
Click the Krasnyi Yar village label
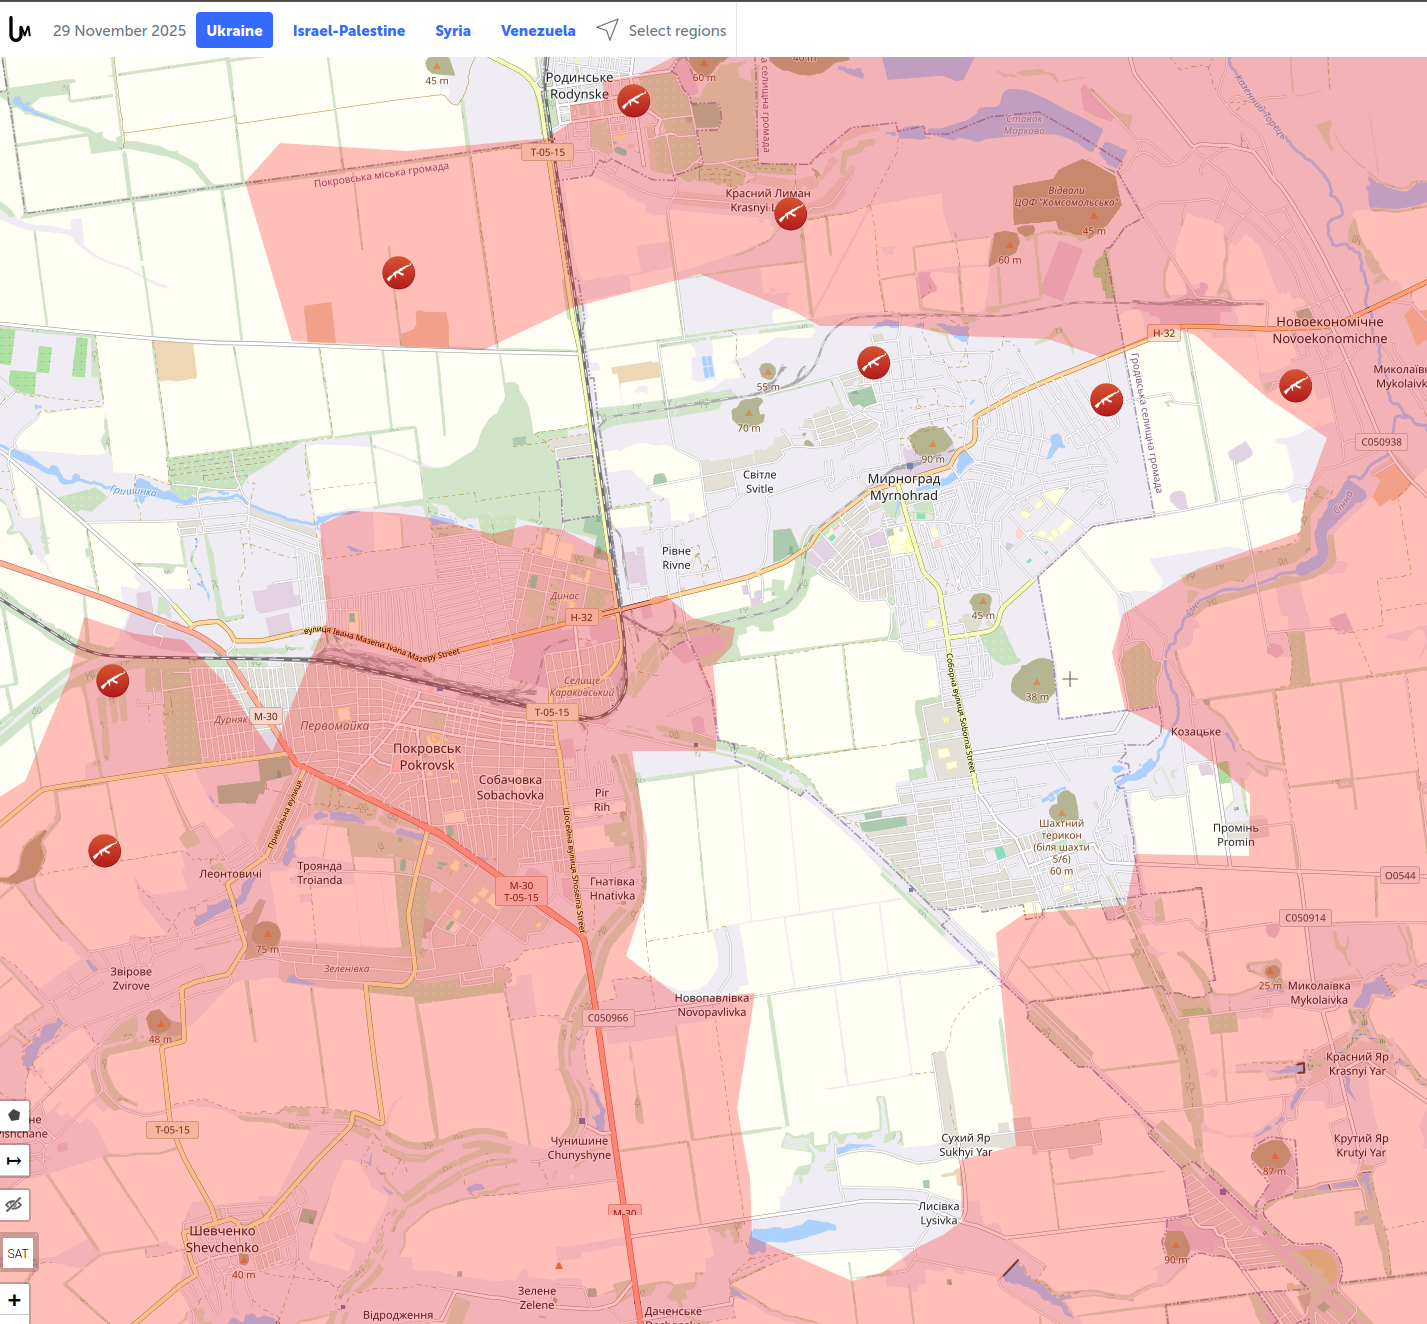(x=1357, y=1064)
